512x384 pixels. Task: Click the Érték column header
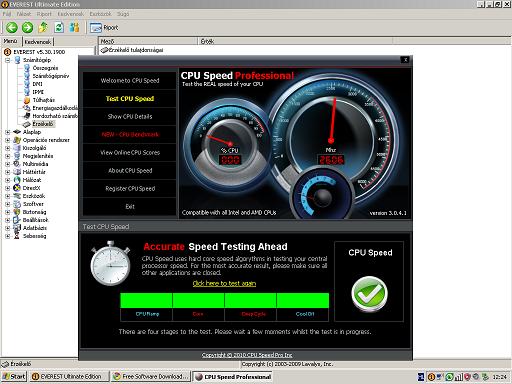[295, 41]
